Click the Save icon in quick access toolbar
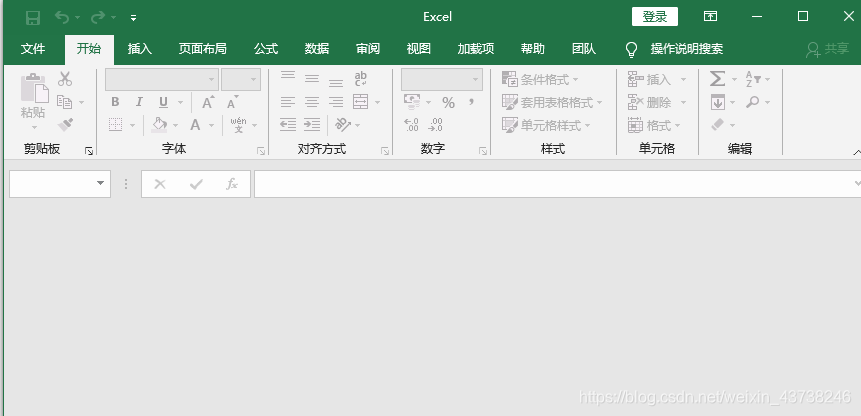Image resolution: width=861 pixels, height=416 pixels. (x=33, y=18)
